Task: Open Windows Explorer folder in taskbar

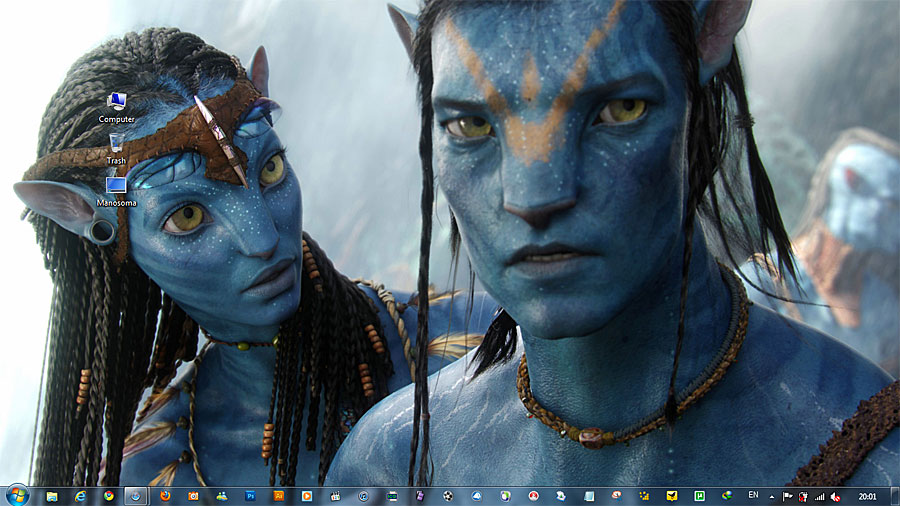Action: [x=52, y=496]
